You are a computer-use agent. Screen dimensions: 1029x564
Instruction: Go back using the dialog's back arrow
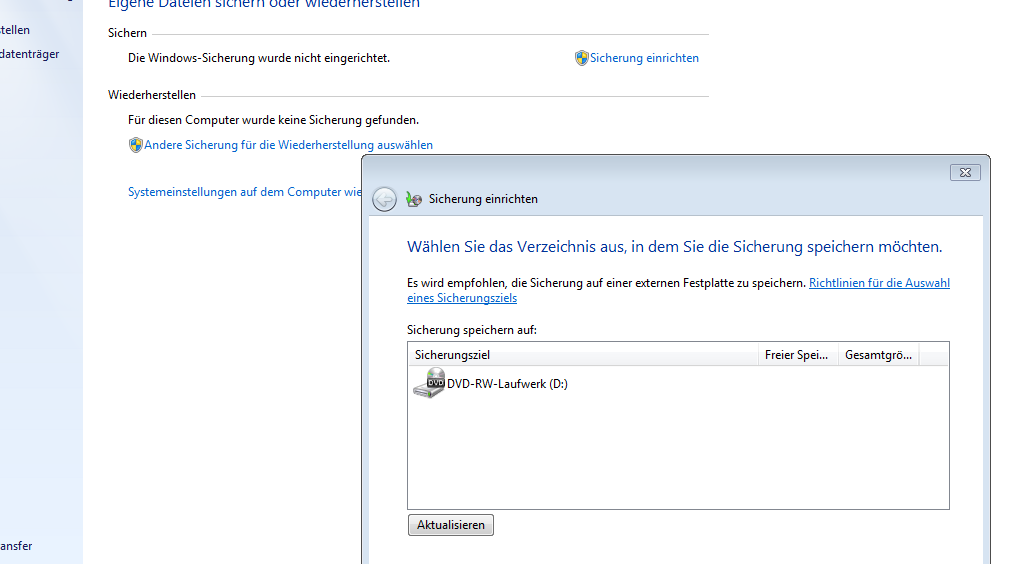(x=385, y=199)
